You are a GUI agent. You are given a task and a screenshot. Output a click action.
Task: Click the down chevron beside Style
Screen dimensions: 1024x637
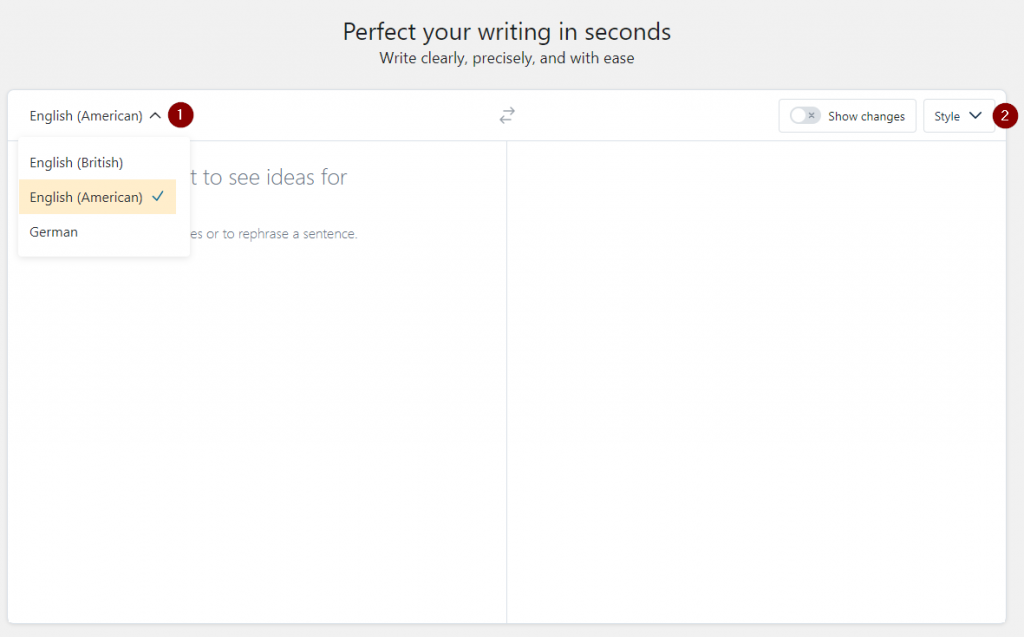click(975, 116)
